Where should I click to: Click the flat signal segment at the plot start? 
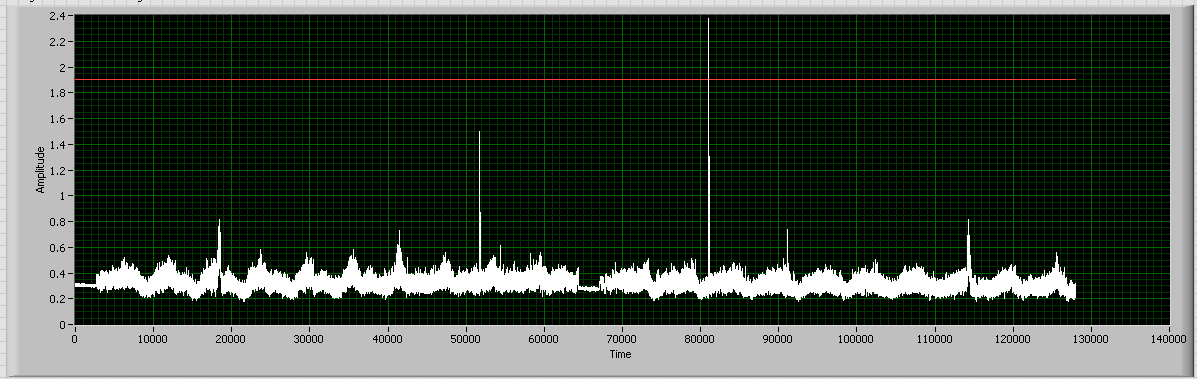coord(86,285)
